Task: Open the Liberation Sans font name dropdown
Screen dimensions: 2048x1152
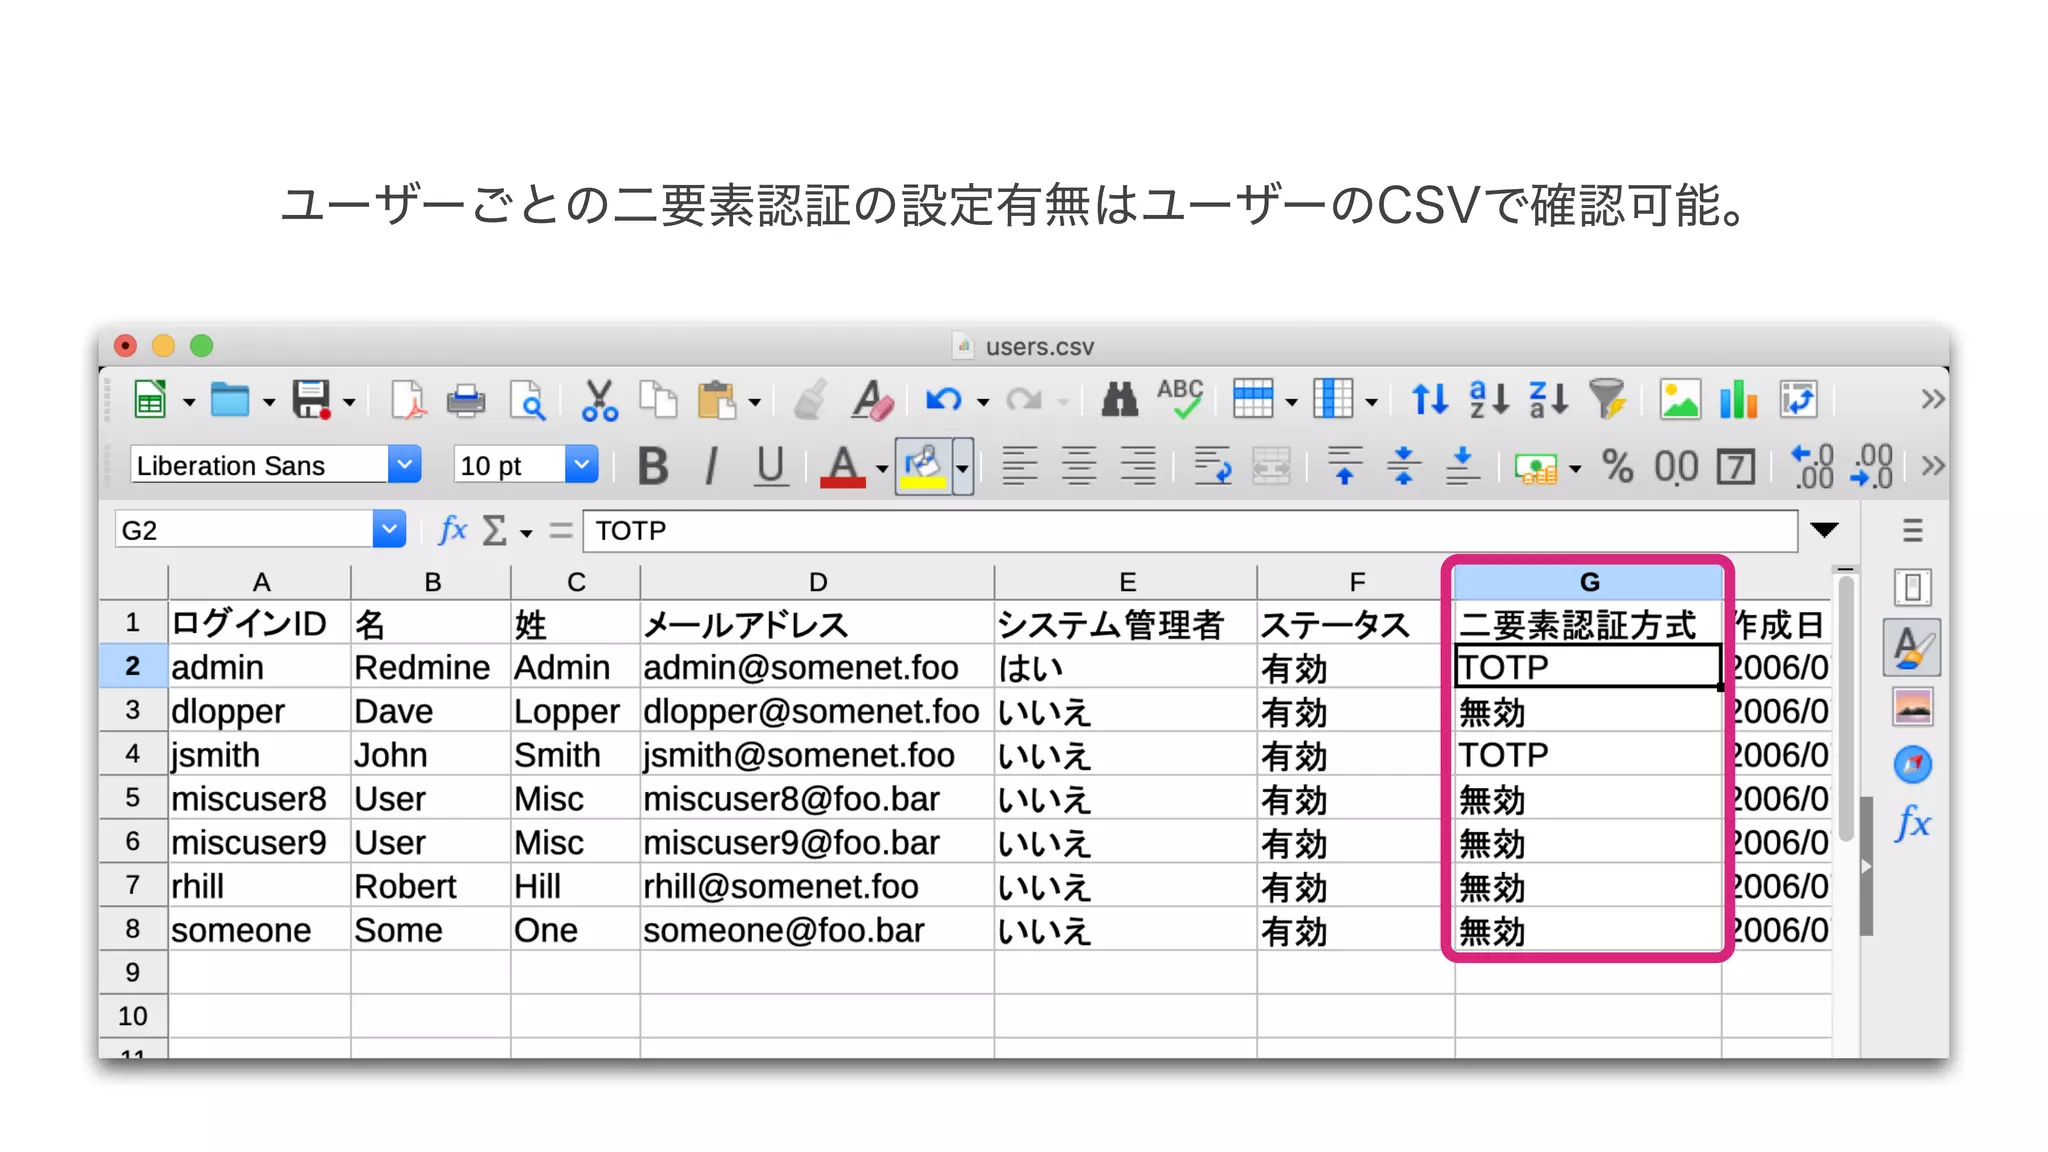Action: click(404, 465)
